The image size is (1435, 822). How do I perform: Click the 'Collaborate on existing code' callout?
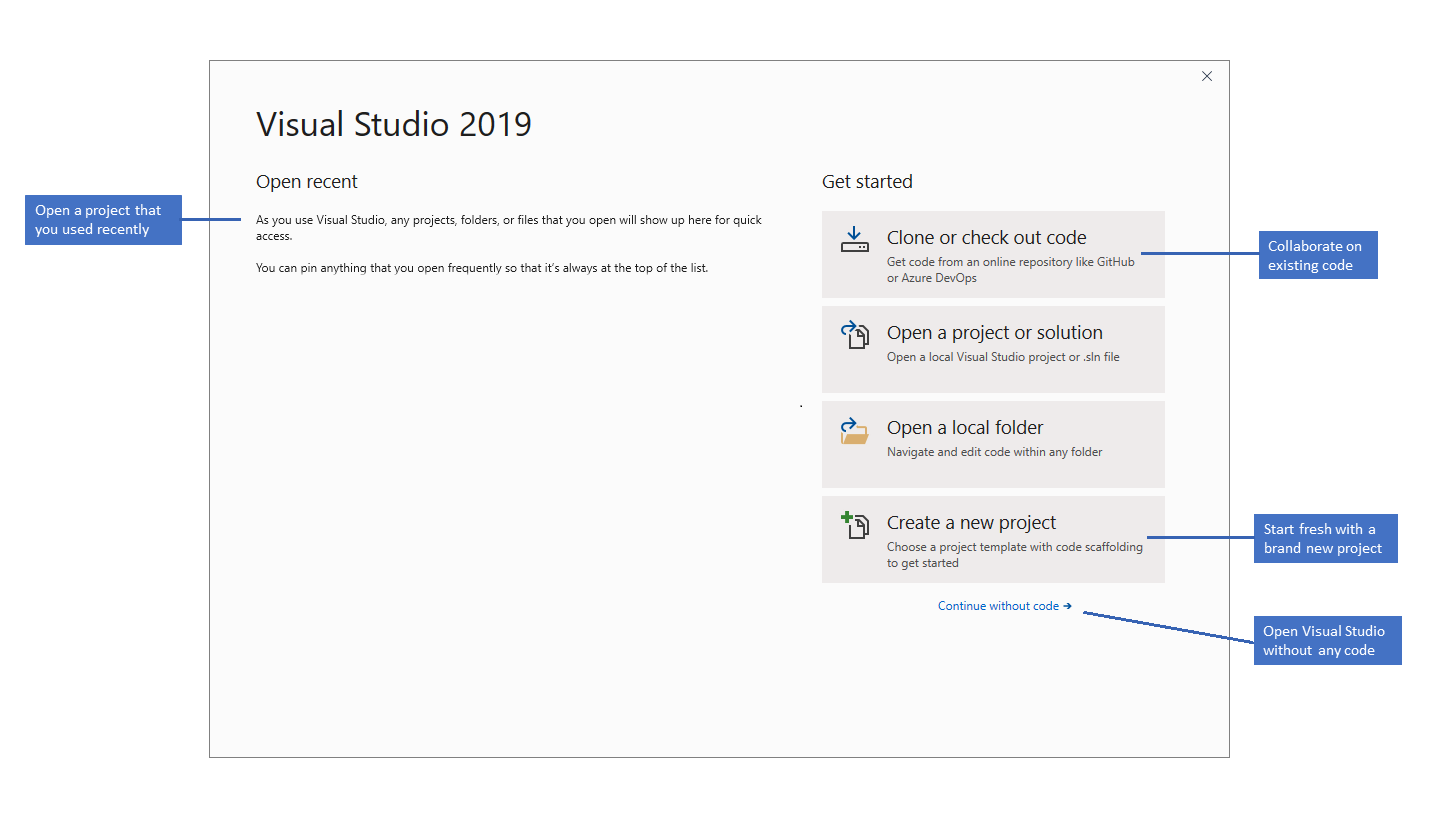[x=1317, y=256]
